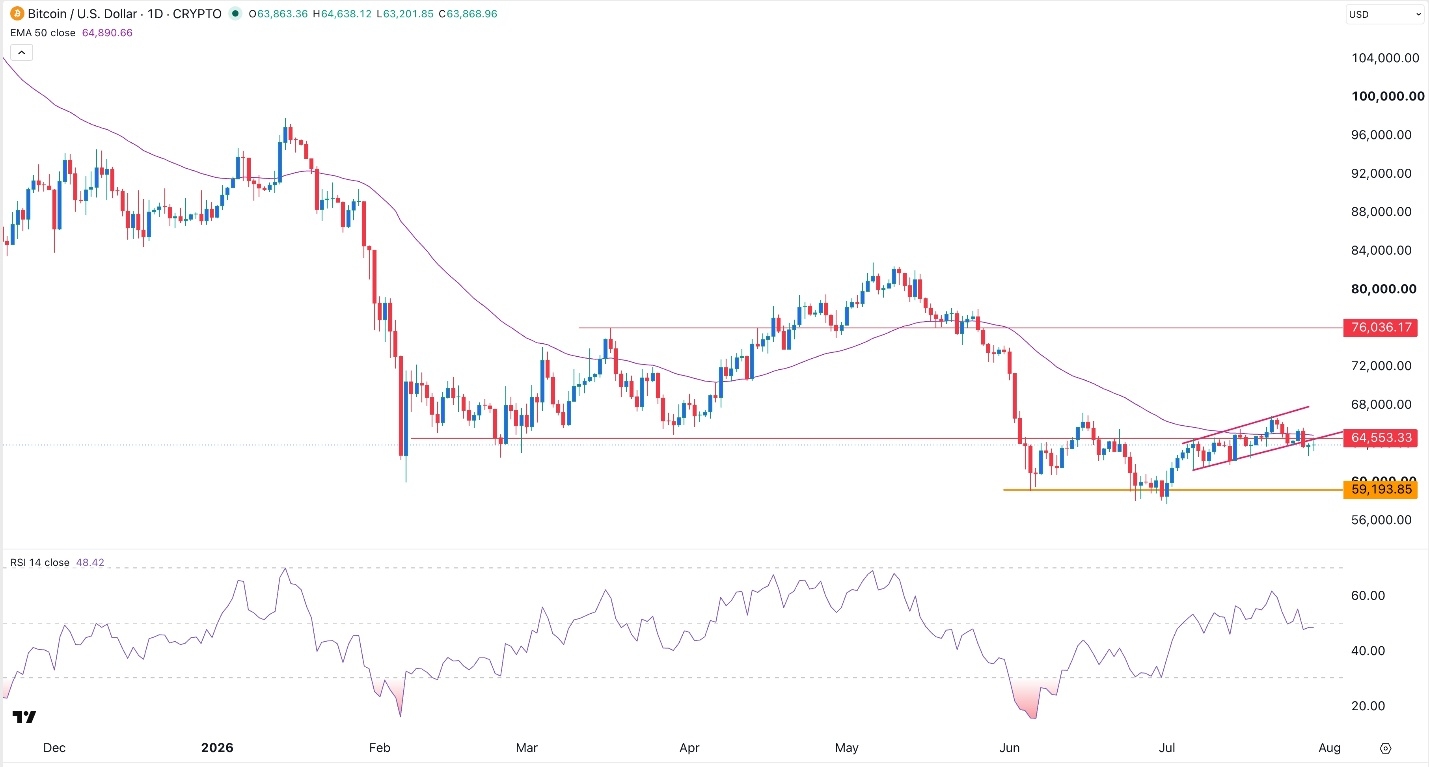Viewport: 1429px width, 767px height.
Task: Click the Mar label on time axis
Action: click(x=527, y=748)
